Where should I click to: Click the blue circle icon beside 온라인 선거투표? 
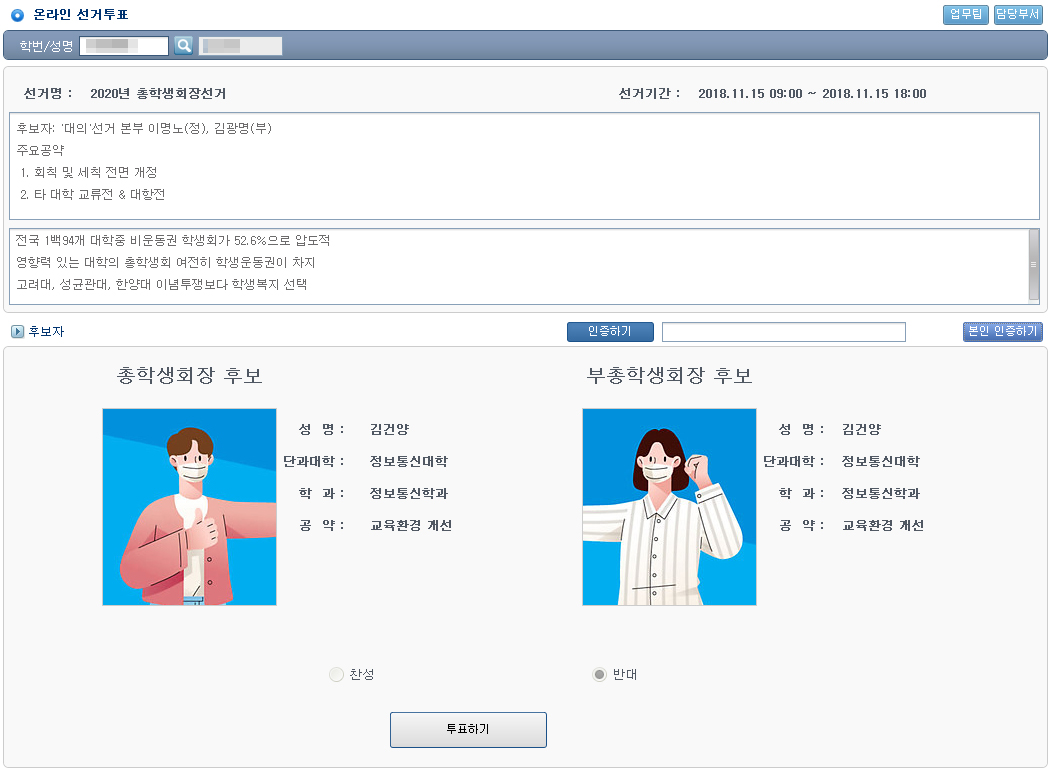(x=16, y=15)
